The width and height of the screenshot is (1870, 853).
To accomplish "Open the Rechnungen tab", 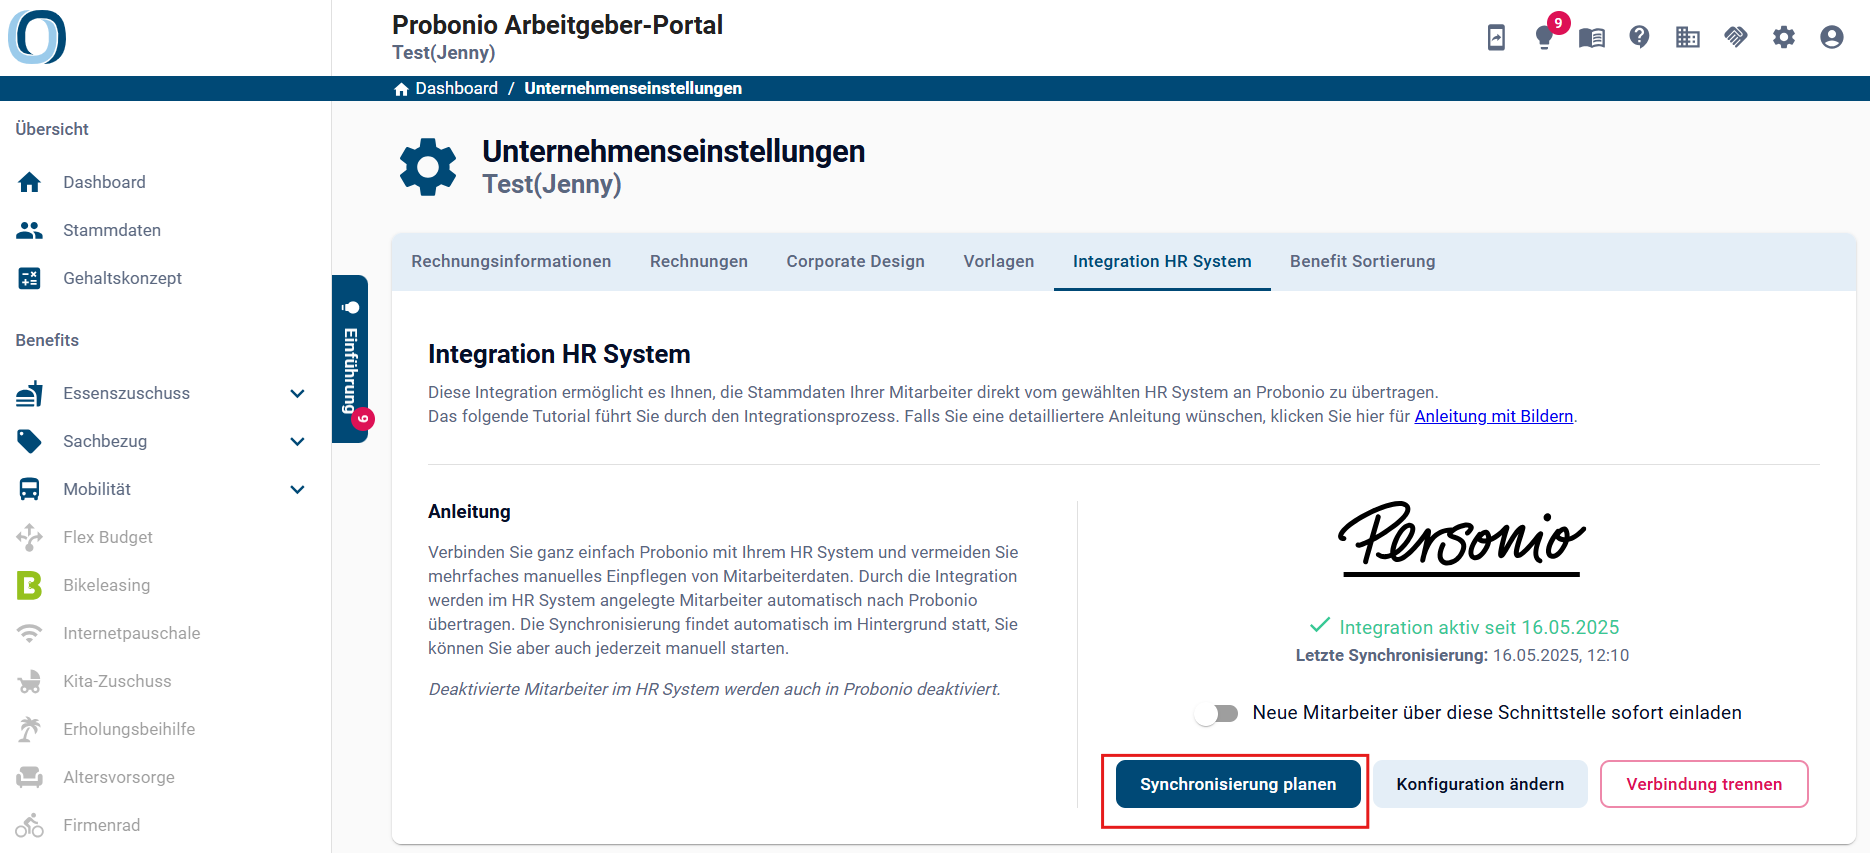I will pyautogui.click(x=699, y=261).
